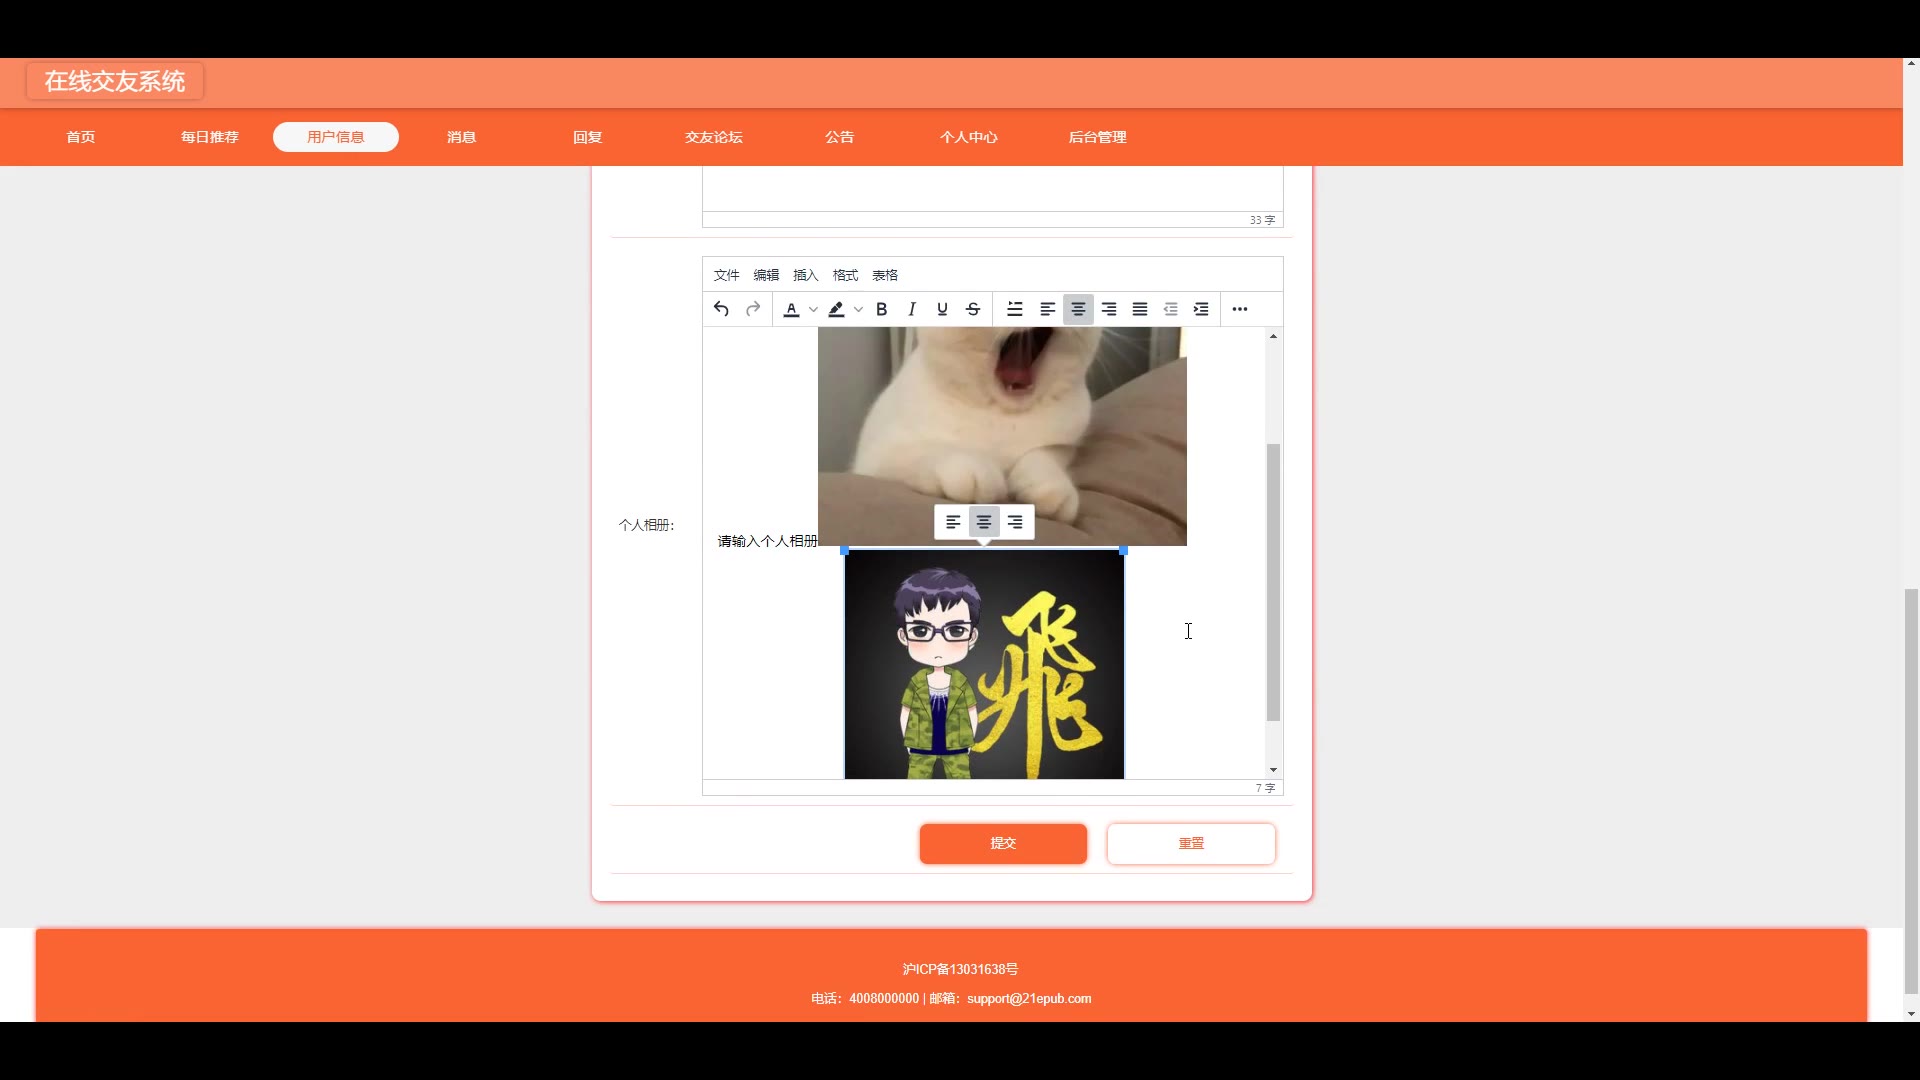
Task: Open 交友论坛 navigation item
Action: [x=714, y=137]
